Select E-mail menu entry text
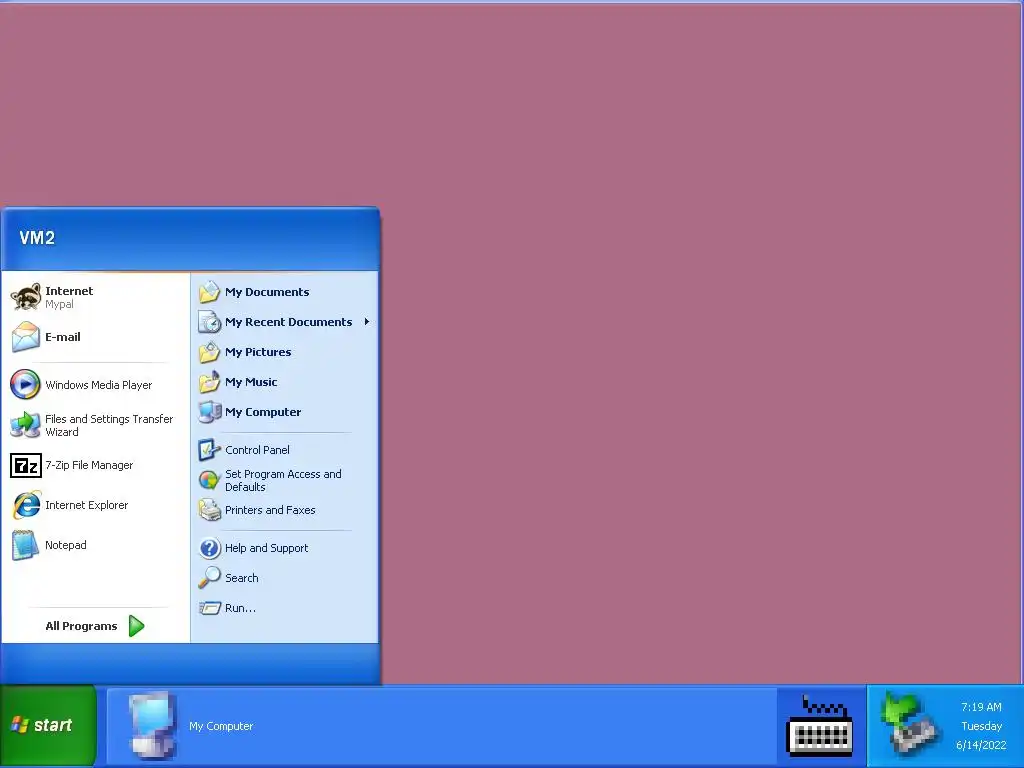This screenshot has width=1024, height=768. (x=63, y=337)
